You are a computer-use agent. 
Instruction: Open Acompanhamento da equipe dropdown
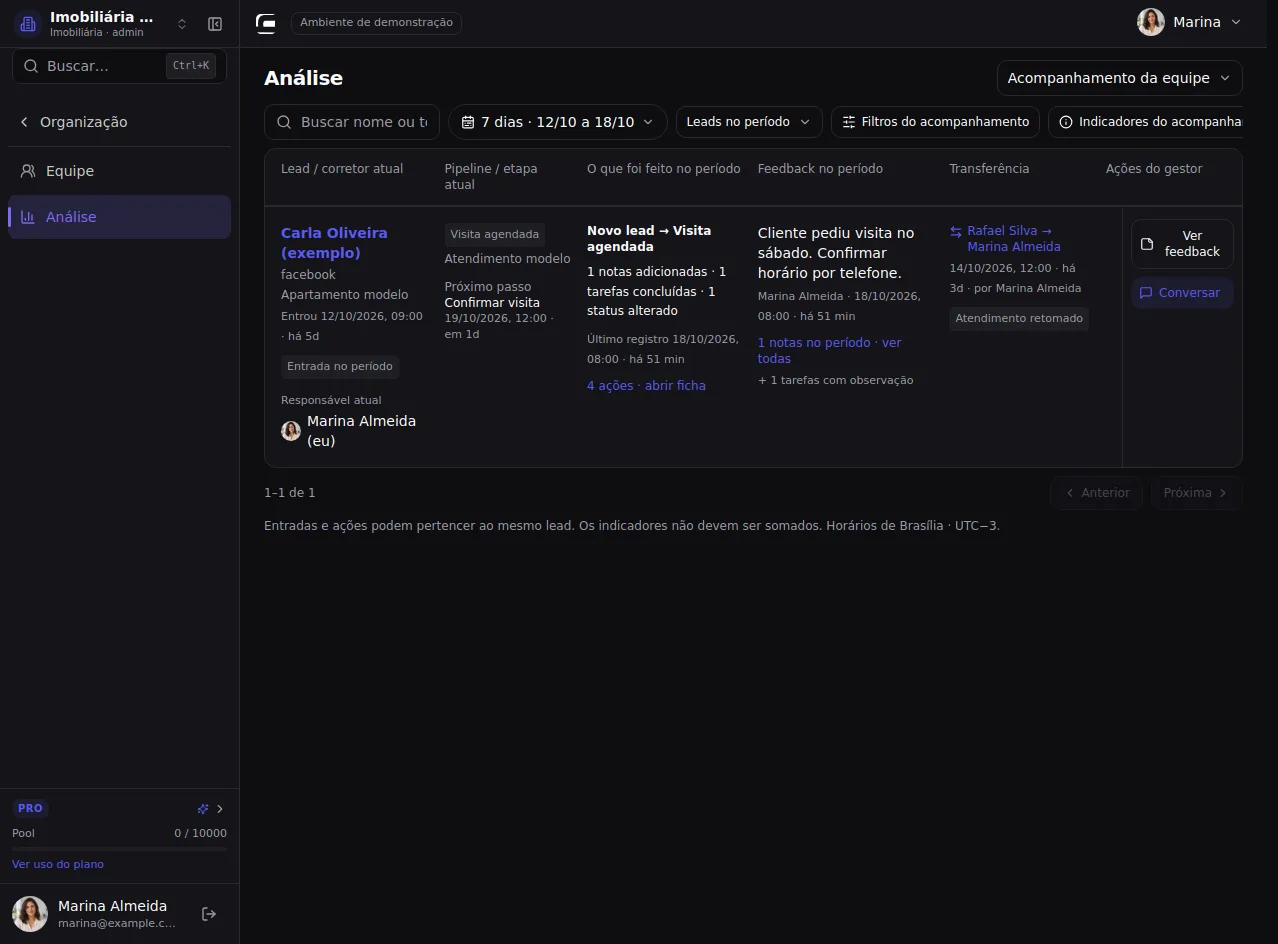pos(1120,78)
